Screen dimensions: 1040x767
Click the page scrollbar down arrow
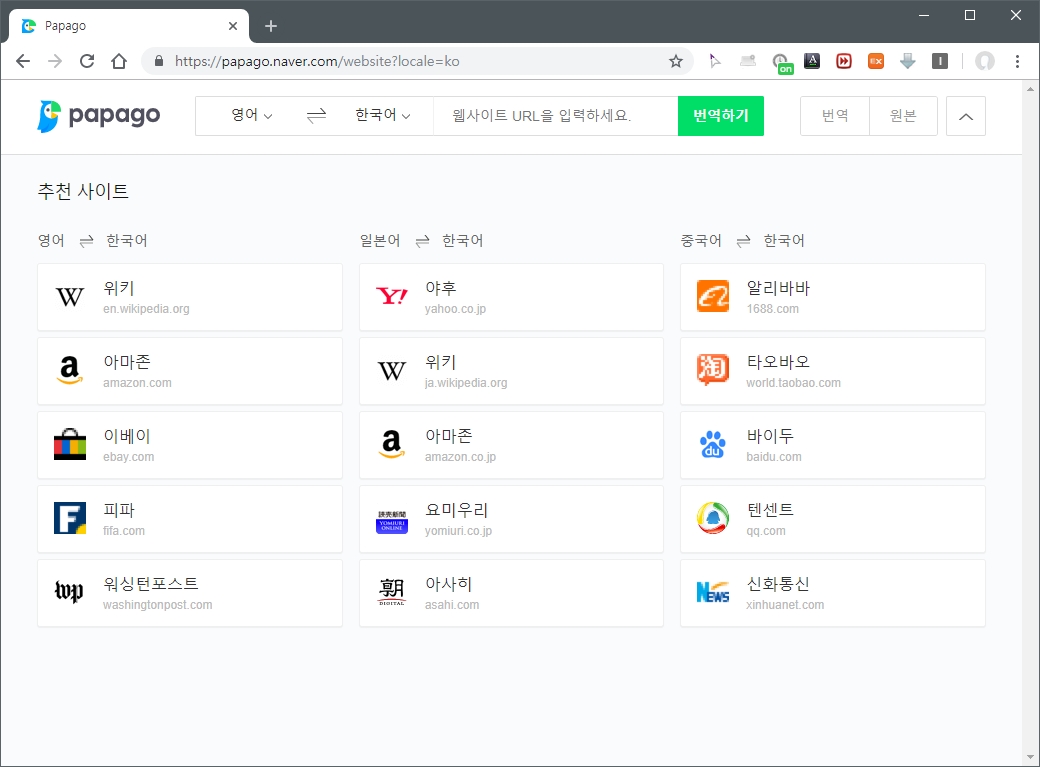coord(1030,757)
